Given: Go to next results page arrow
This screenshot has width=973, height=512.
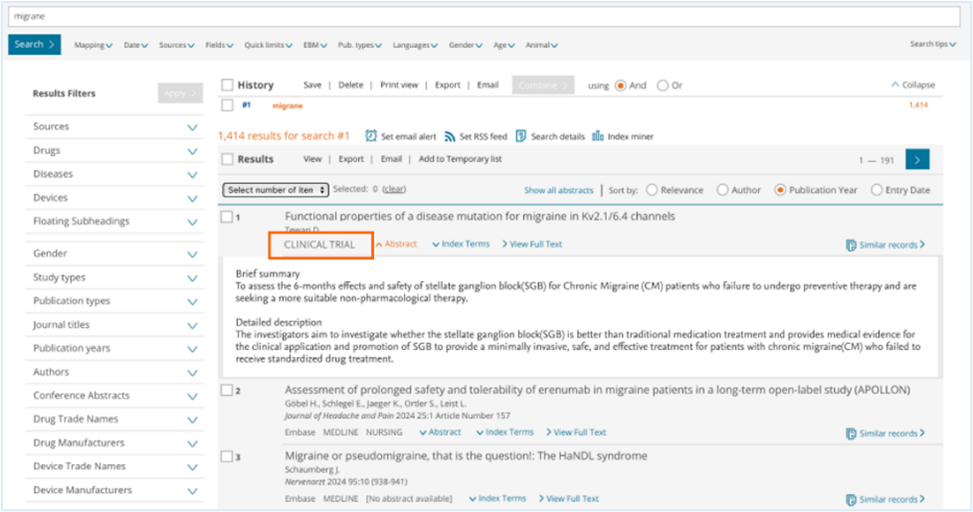Looking at the screenshot, I should [x=917, y=159].
